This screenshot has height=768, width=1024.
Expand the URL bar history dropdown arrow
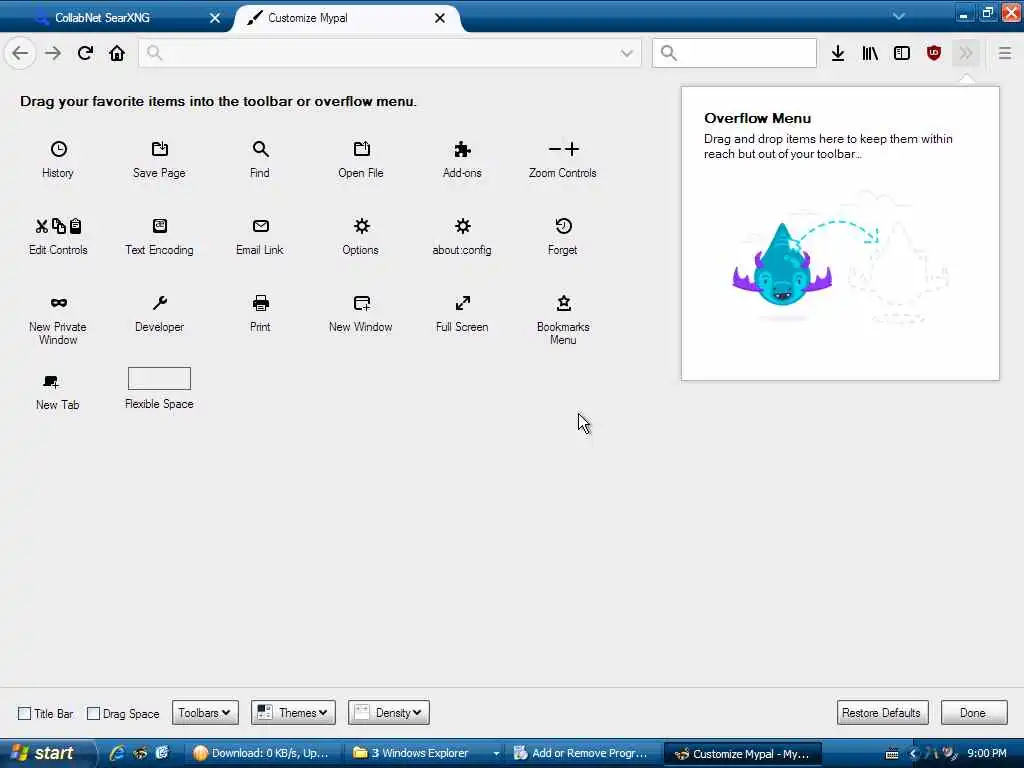[627, 54]
